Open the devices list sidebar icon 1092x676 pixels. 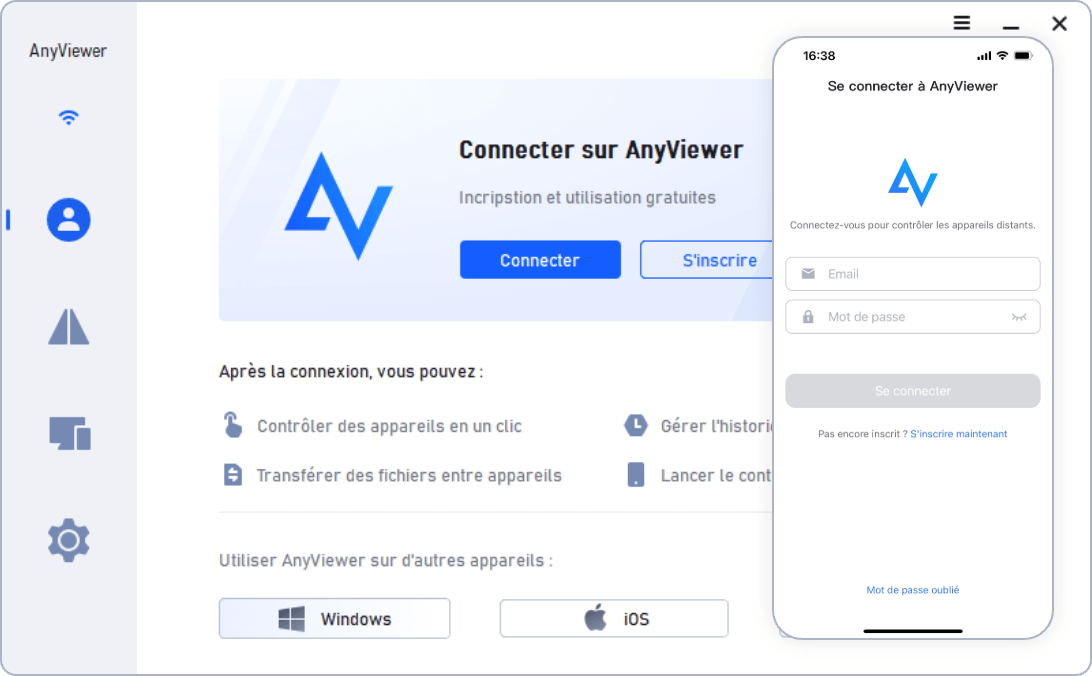coord(70,433)
